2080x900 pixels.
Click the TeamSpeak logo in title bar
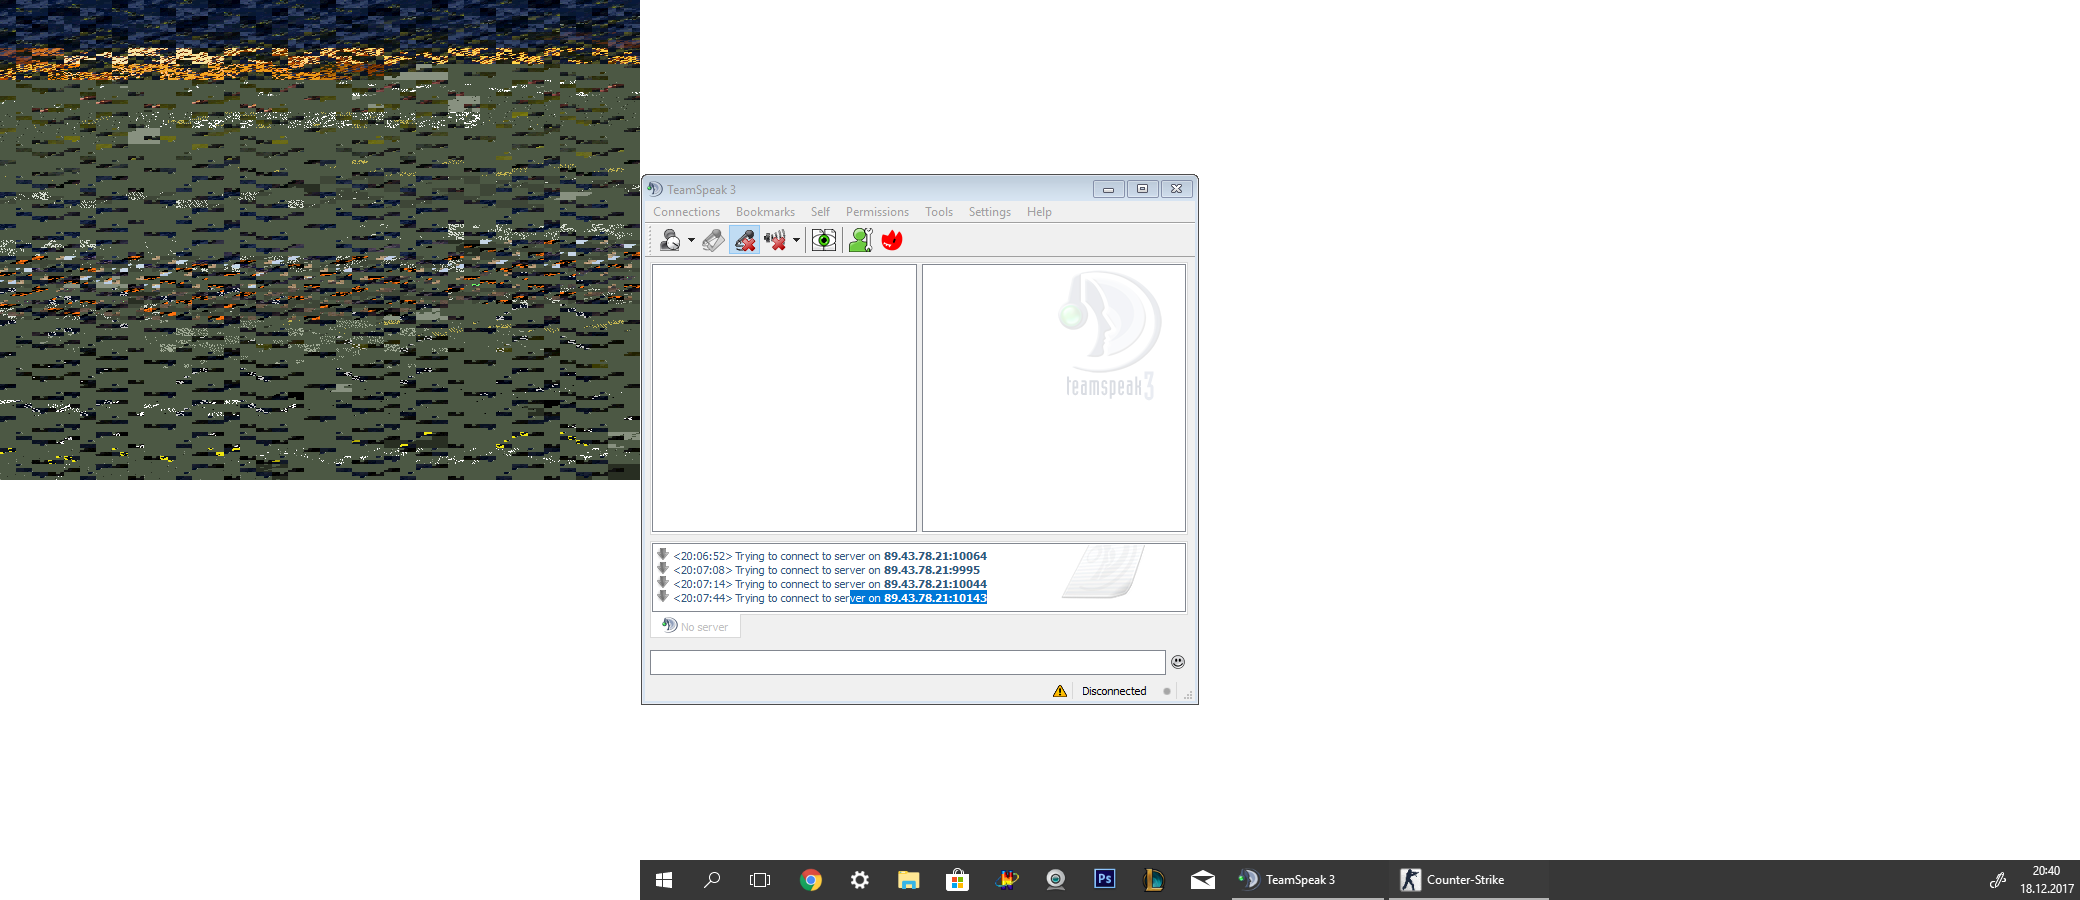point(655,189)
